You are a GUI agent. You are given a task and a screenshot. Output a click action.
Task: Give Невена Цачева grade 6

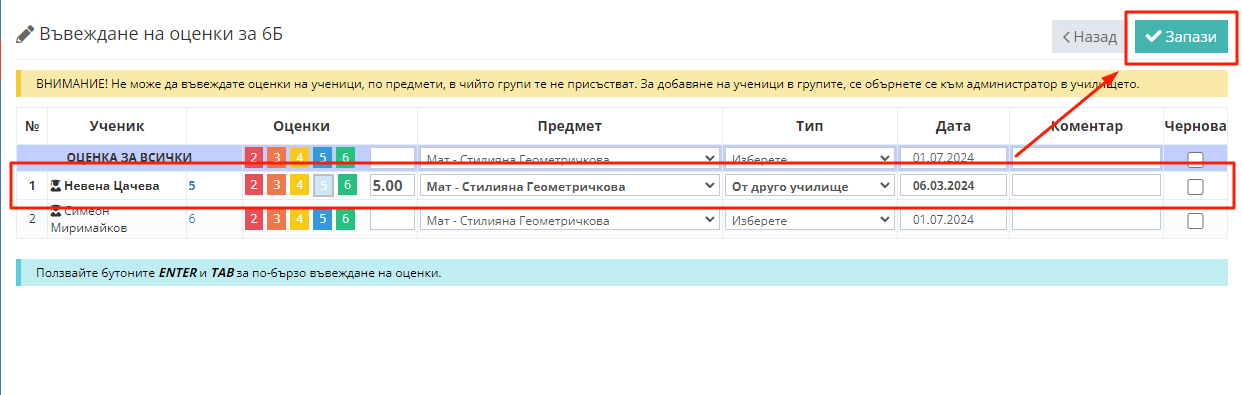tap(346, 185)
